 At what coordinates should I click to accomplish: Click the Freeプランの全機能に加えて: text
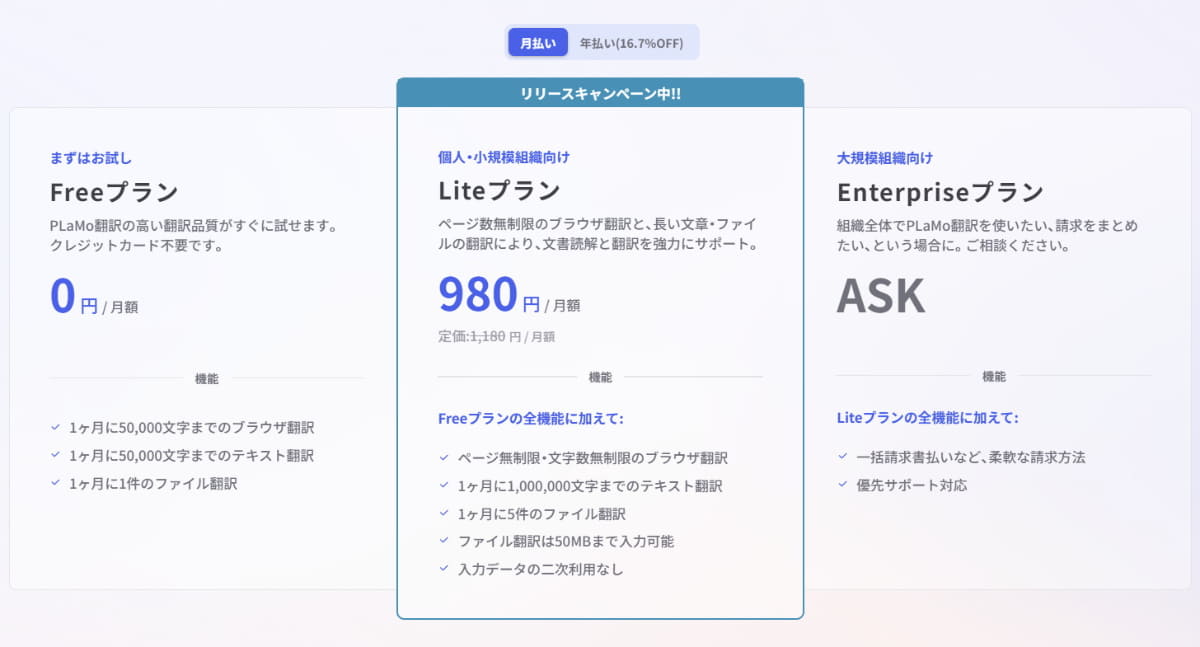click(531, 419)
